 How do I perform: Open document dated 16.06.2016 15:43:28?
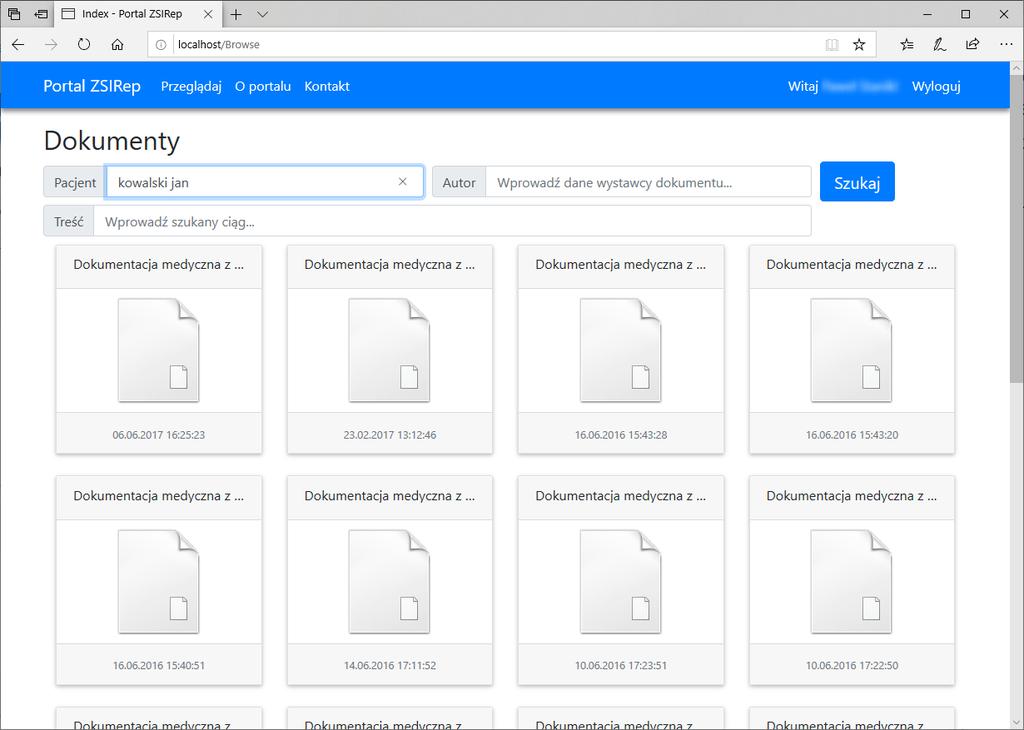(x=620, y=350)
